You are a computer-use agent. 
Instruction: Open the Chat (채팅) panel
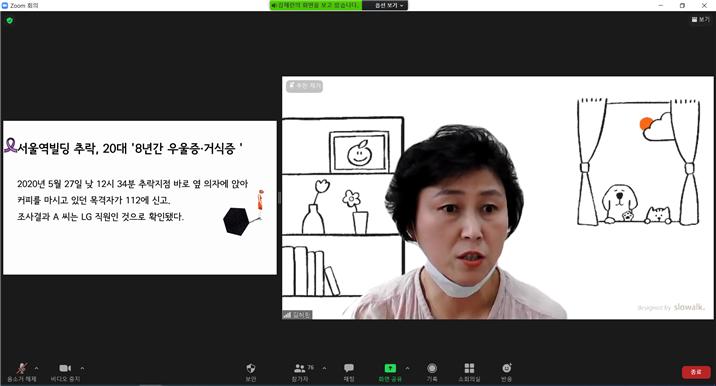(x=349, y=372)
